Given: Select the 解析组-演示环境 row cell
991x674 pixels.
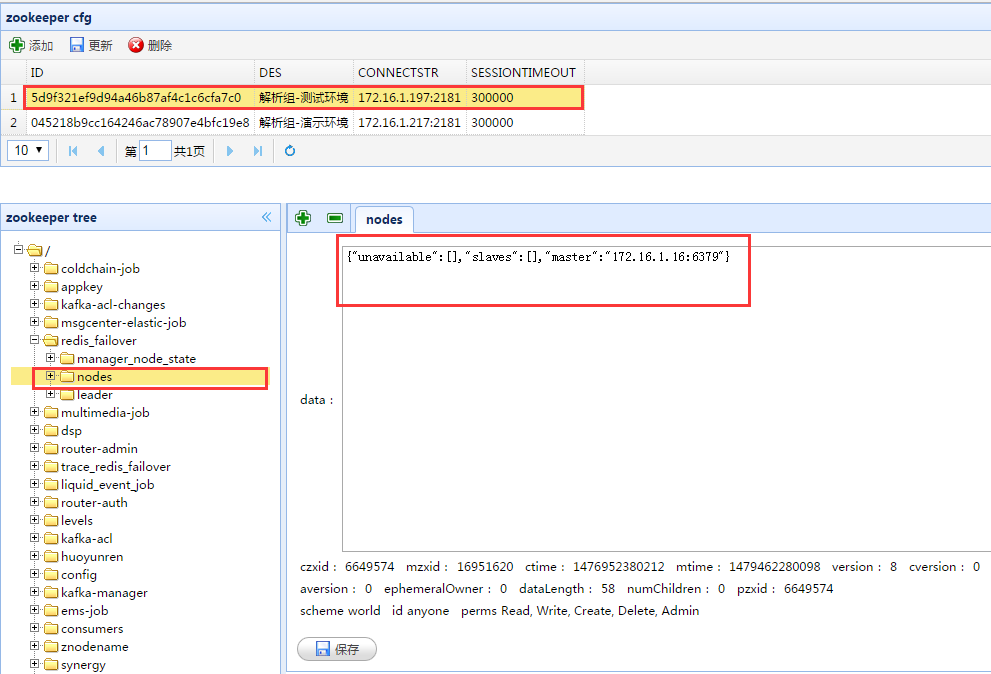Looking at the screenshot, I should [x=304, y=123].
